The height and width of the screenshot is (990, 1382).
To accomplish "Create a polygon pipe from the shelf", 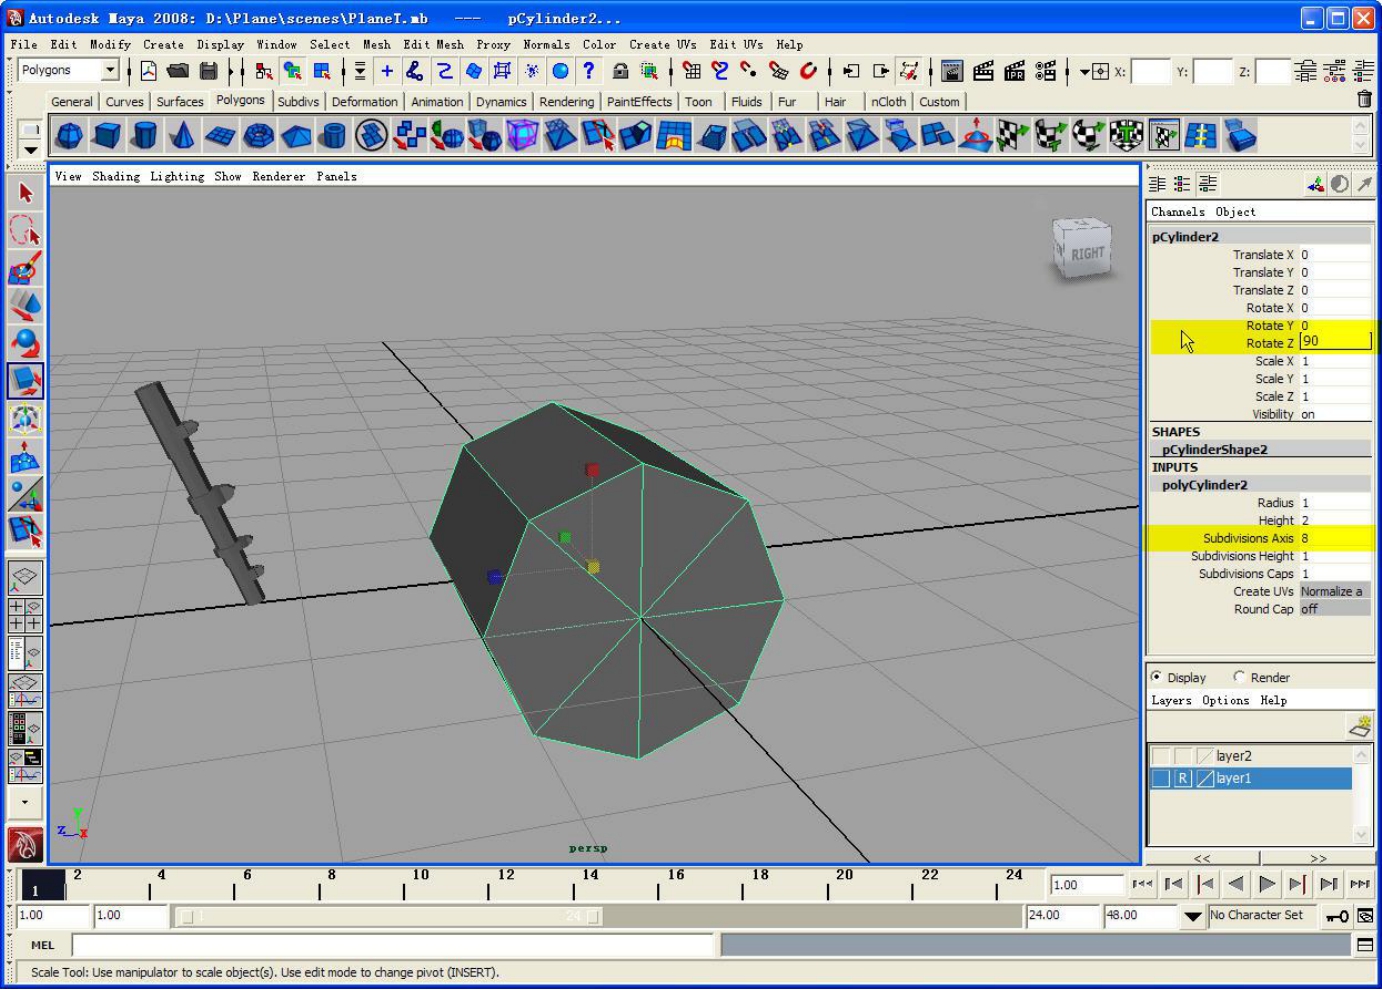I will click(334, 135).
